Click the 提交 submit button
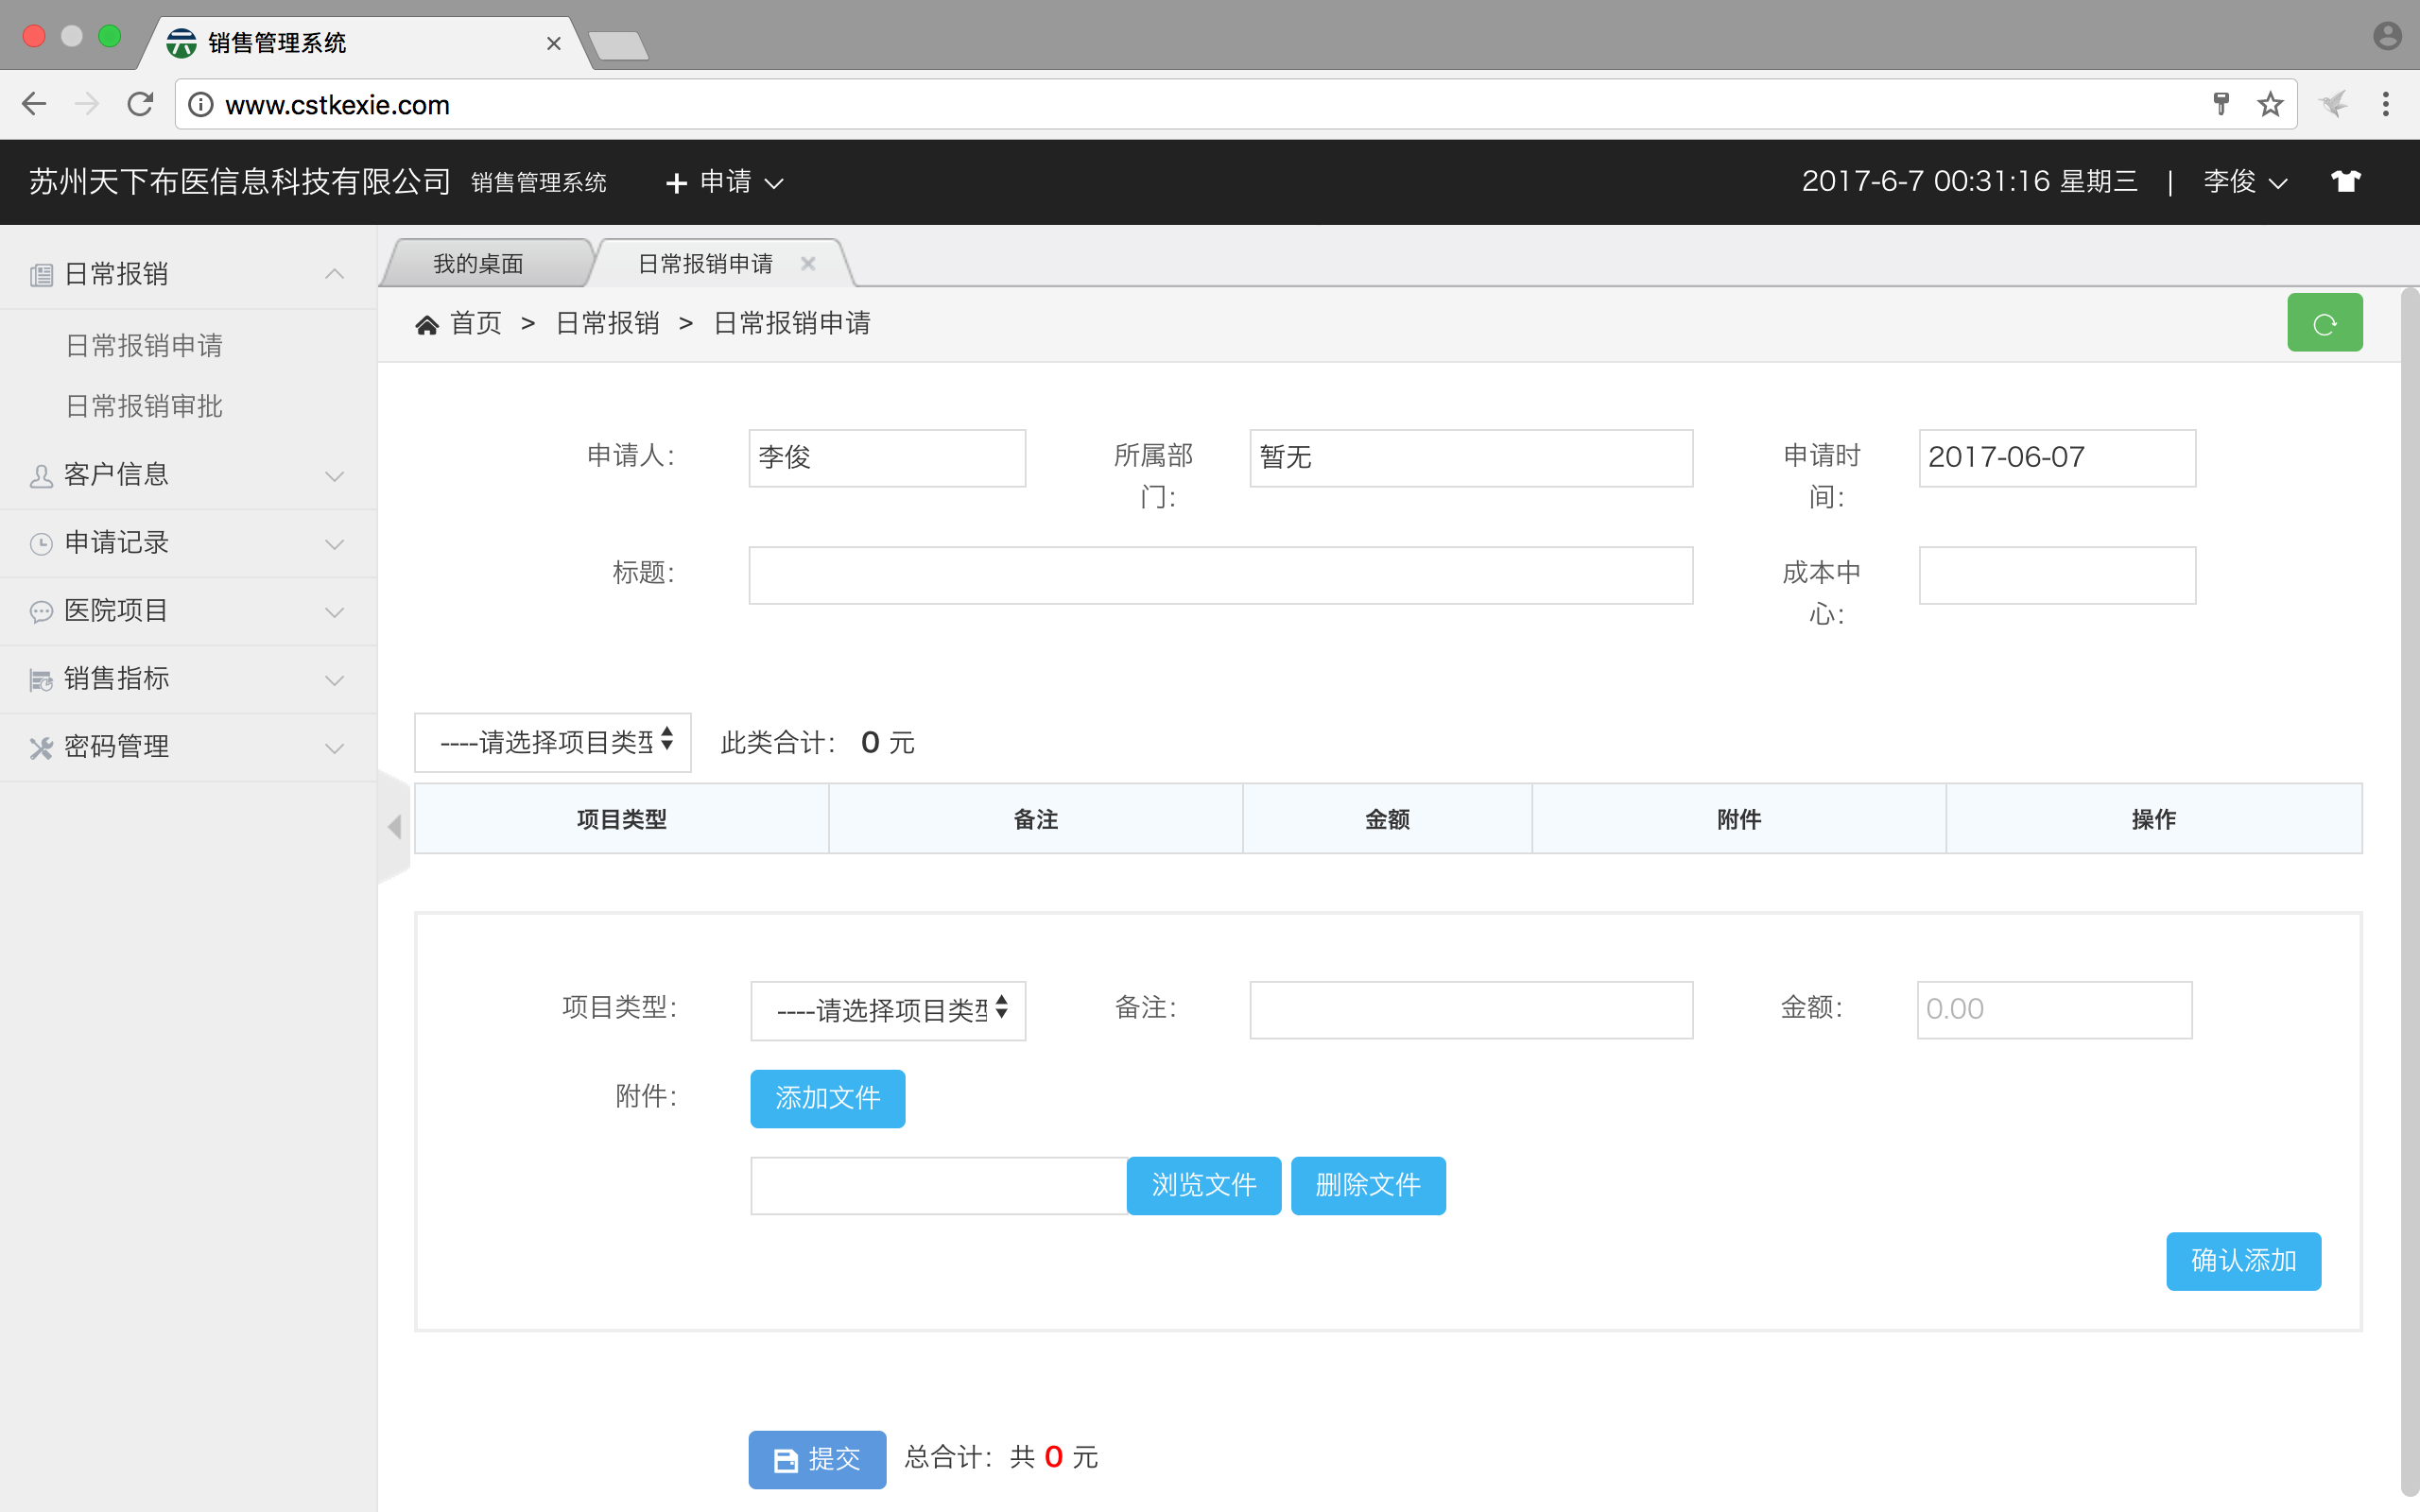2420x1512 pixels. click(x=817, y=1458)
